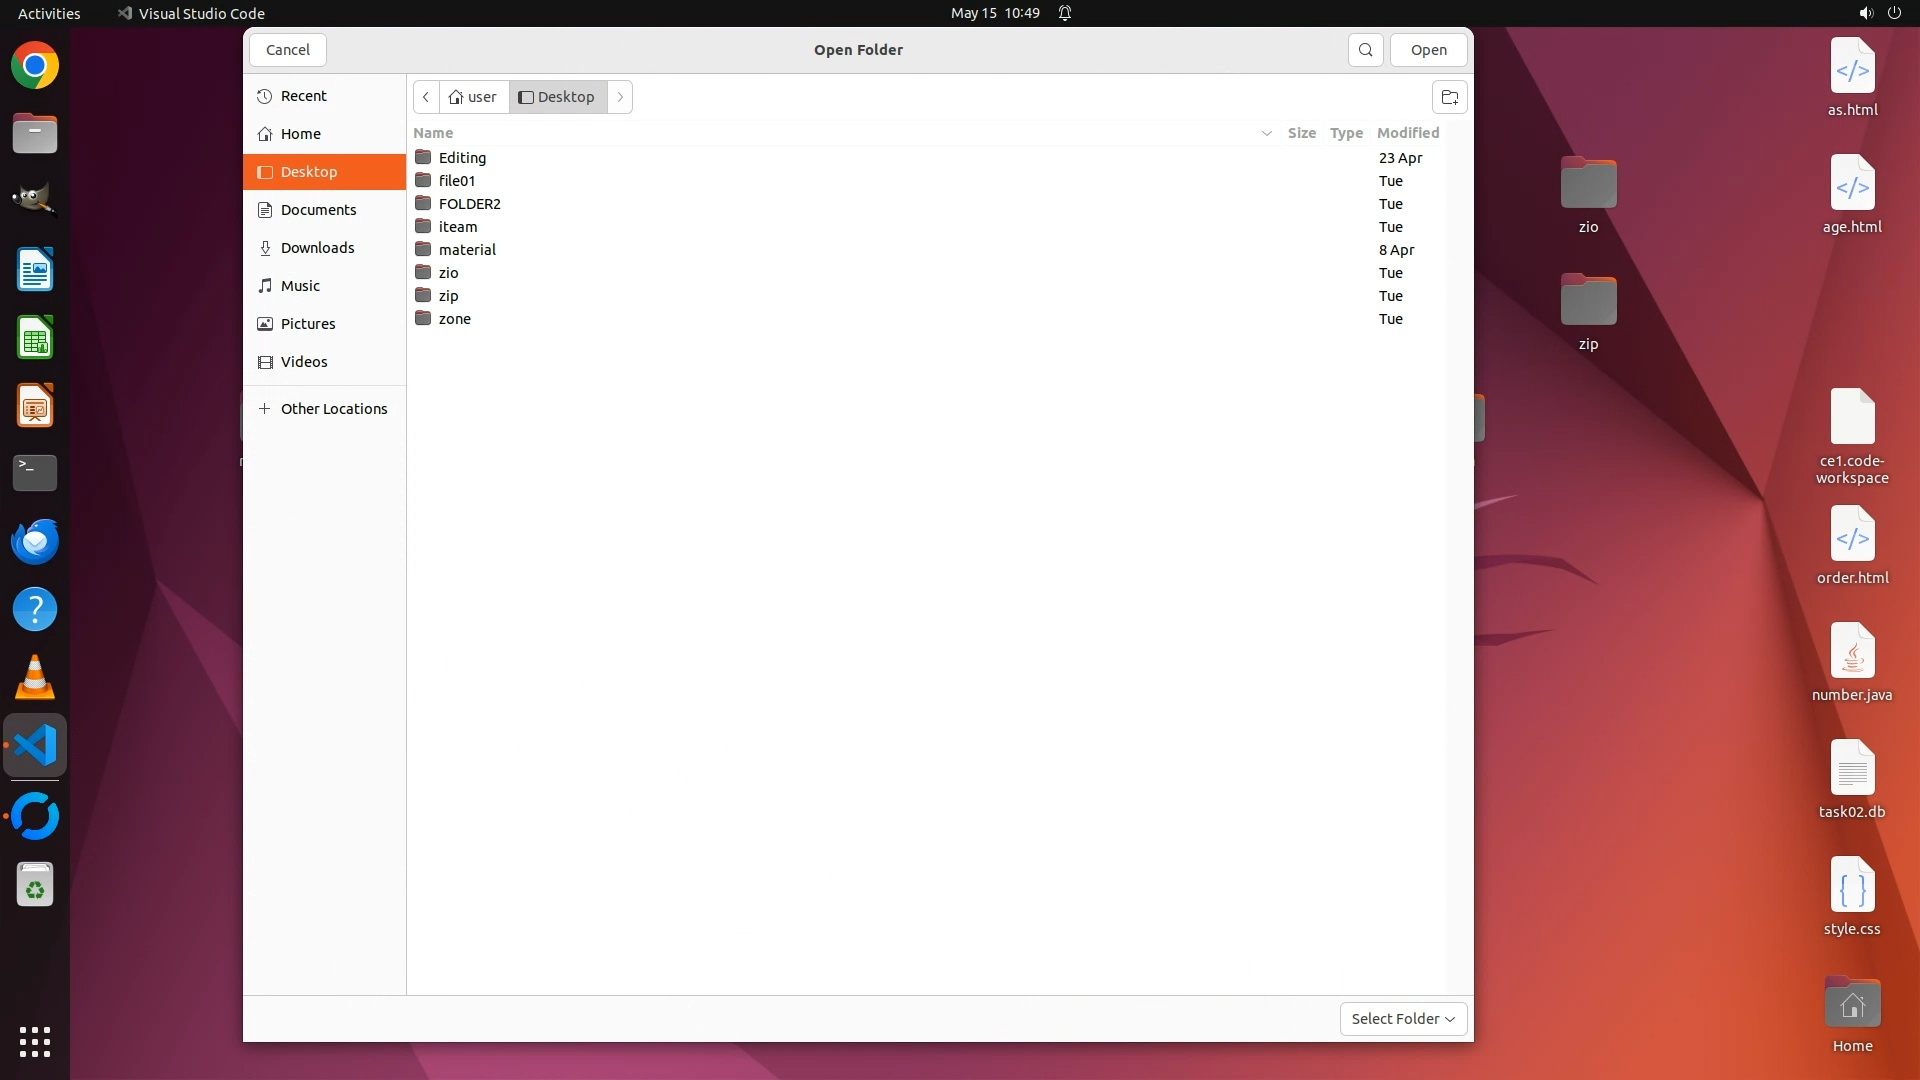Open Google Chrome from the dock

(x=35, y=66)
